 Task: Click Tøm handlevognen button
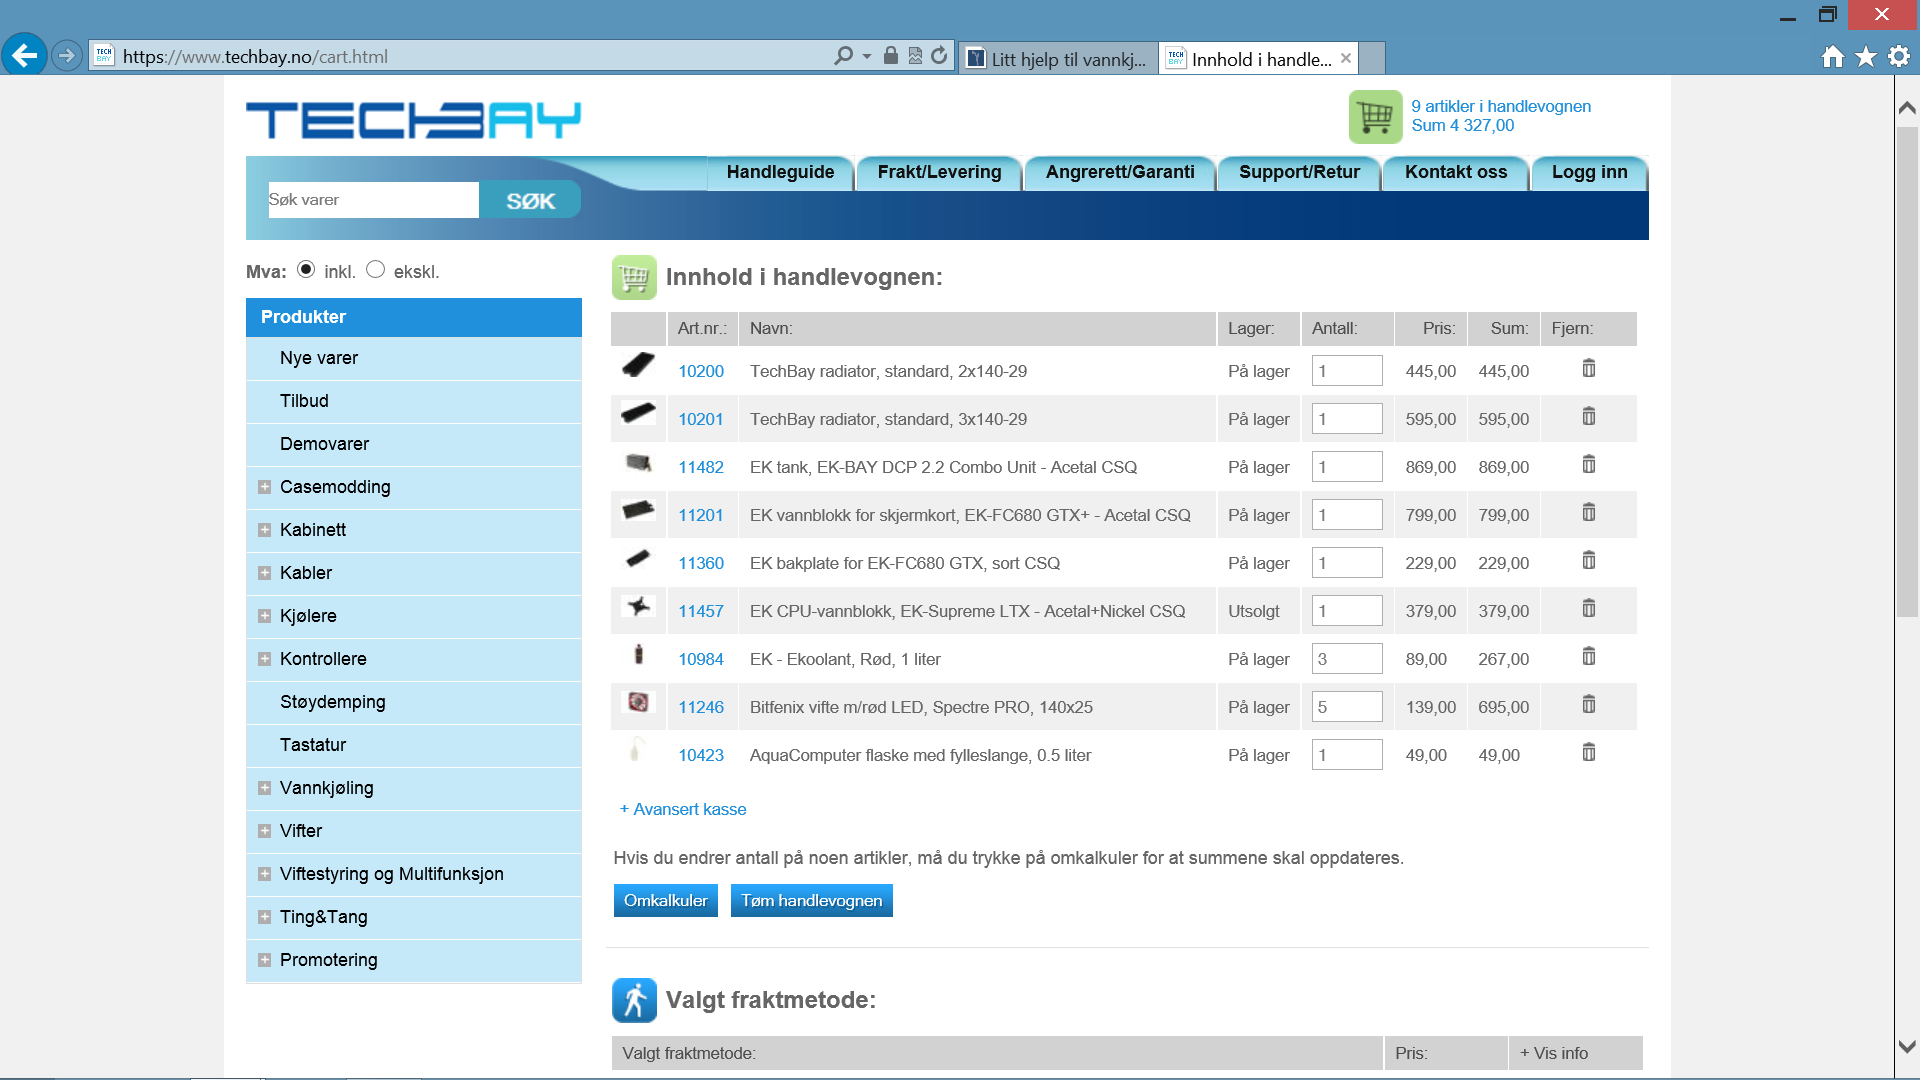pyautogui.click(x=811, y=900)
